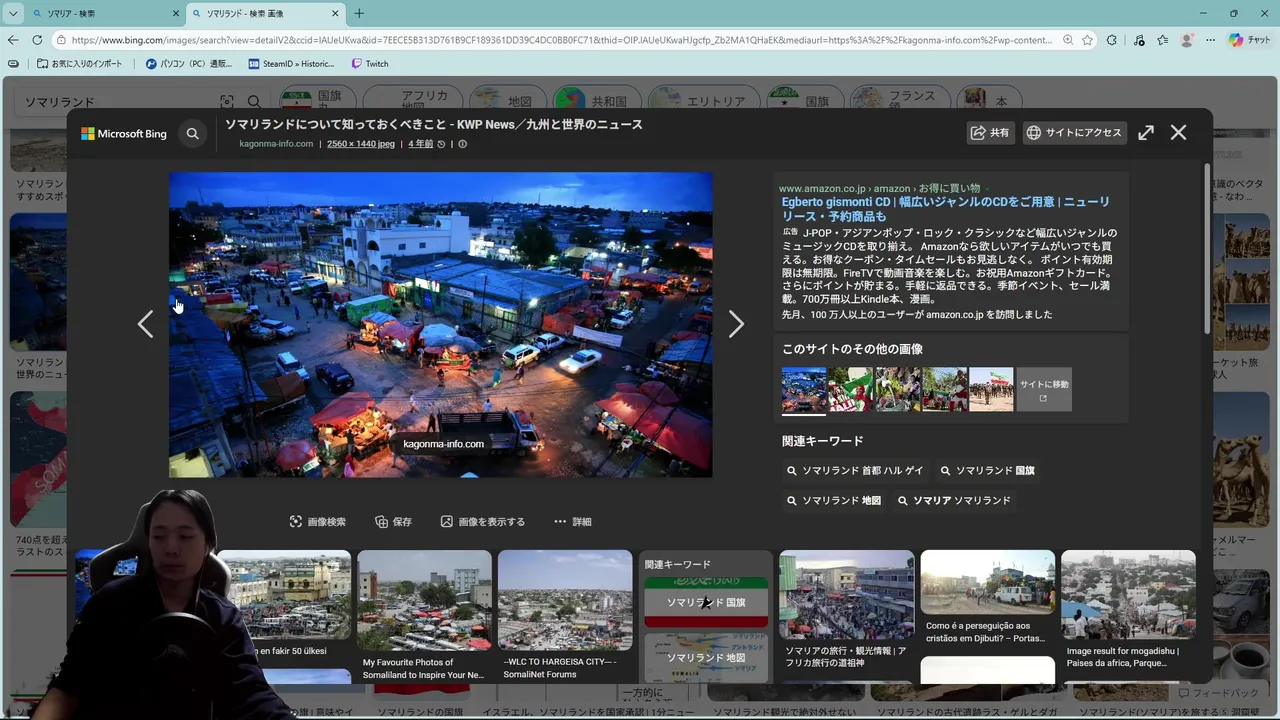The image size is (1280, 720).
Task: Show next image with right arrow
Action: point(736,324)
